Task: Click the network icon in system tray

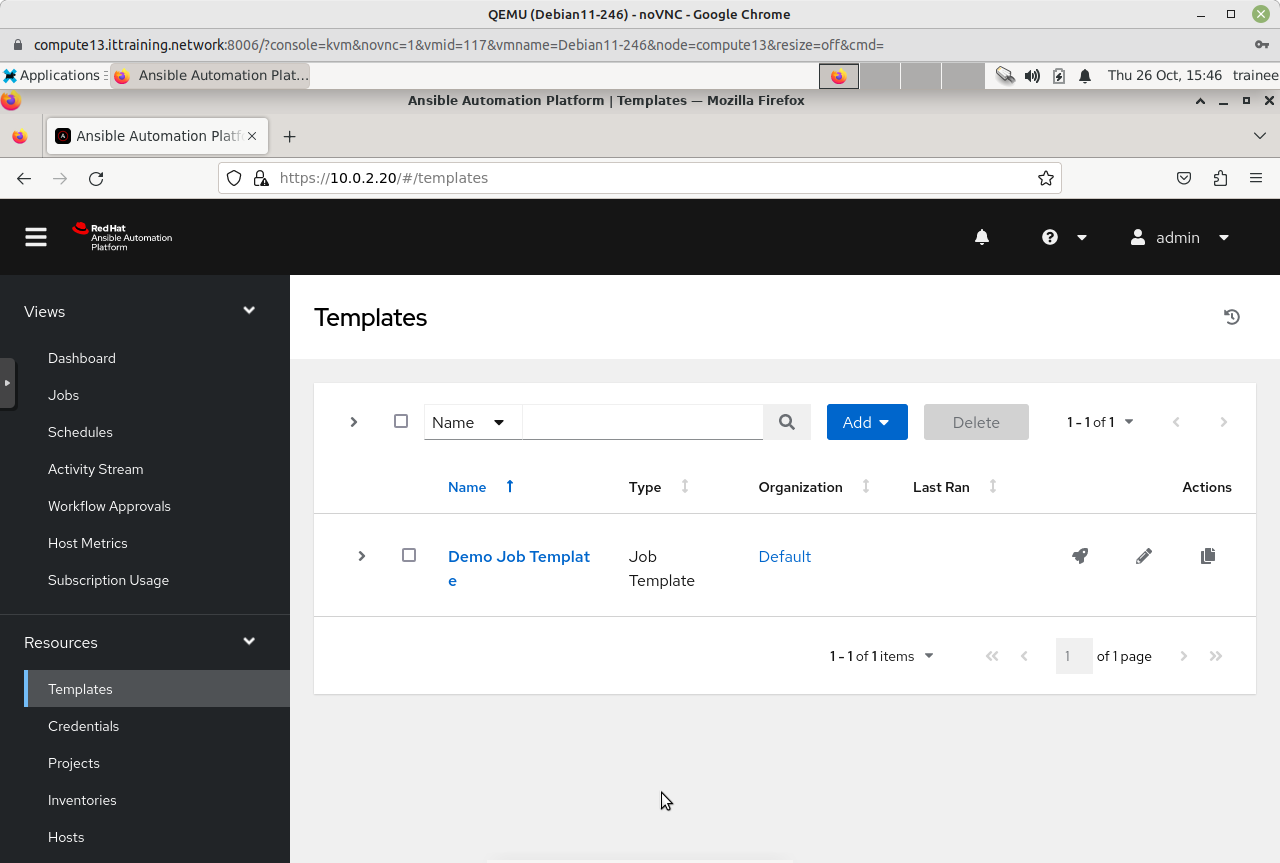Action: coord(1006,75)
